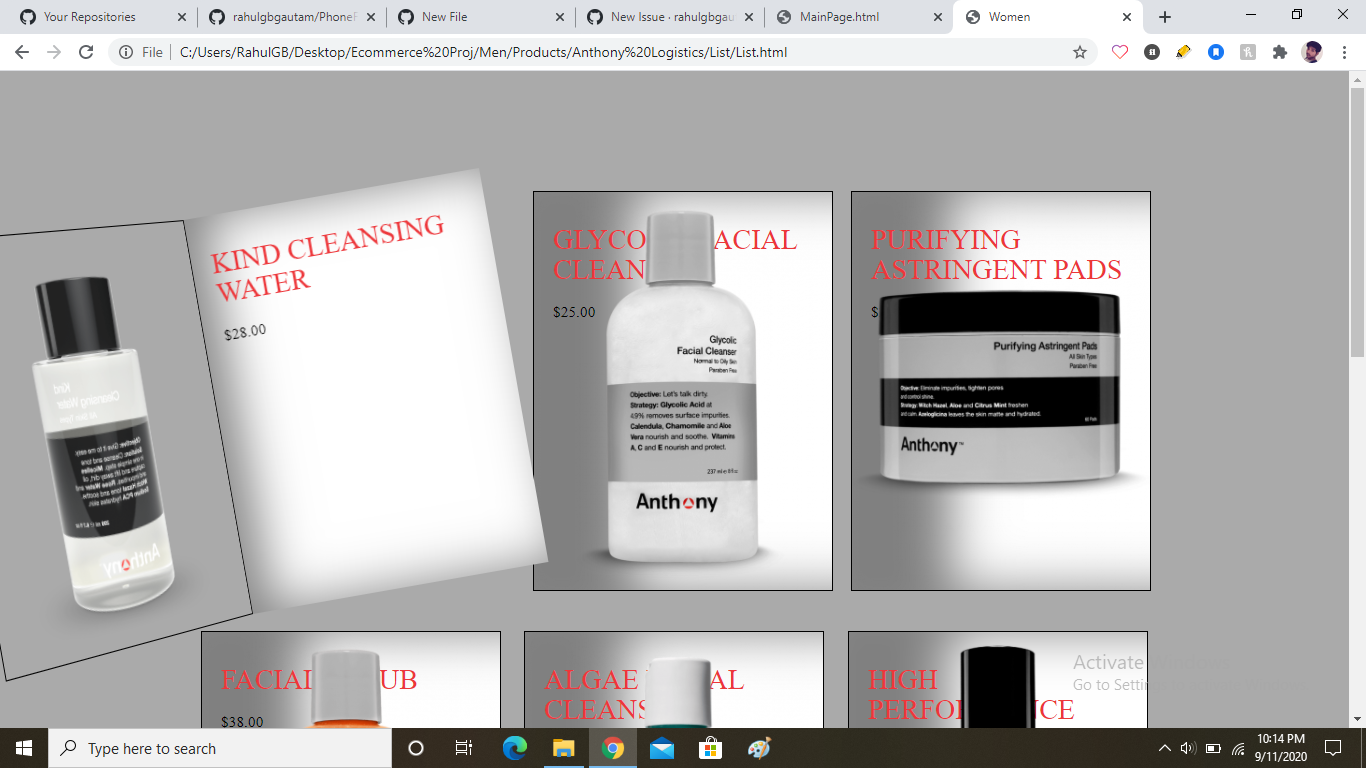Click the scrollbar up arrow

click(x=1357, y=79)
